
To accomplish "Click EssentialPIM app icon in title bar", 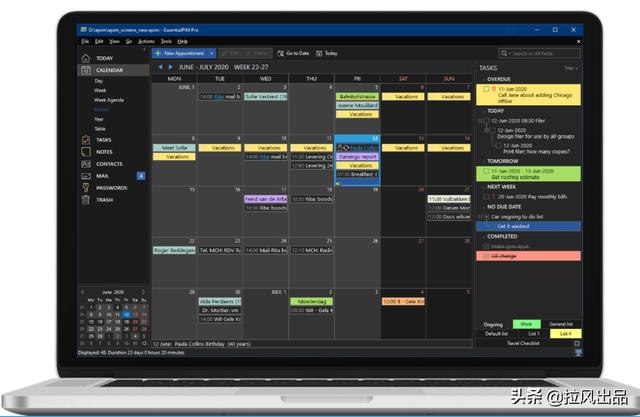I will pos(84,30).
